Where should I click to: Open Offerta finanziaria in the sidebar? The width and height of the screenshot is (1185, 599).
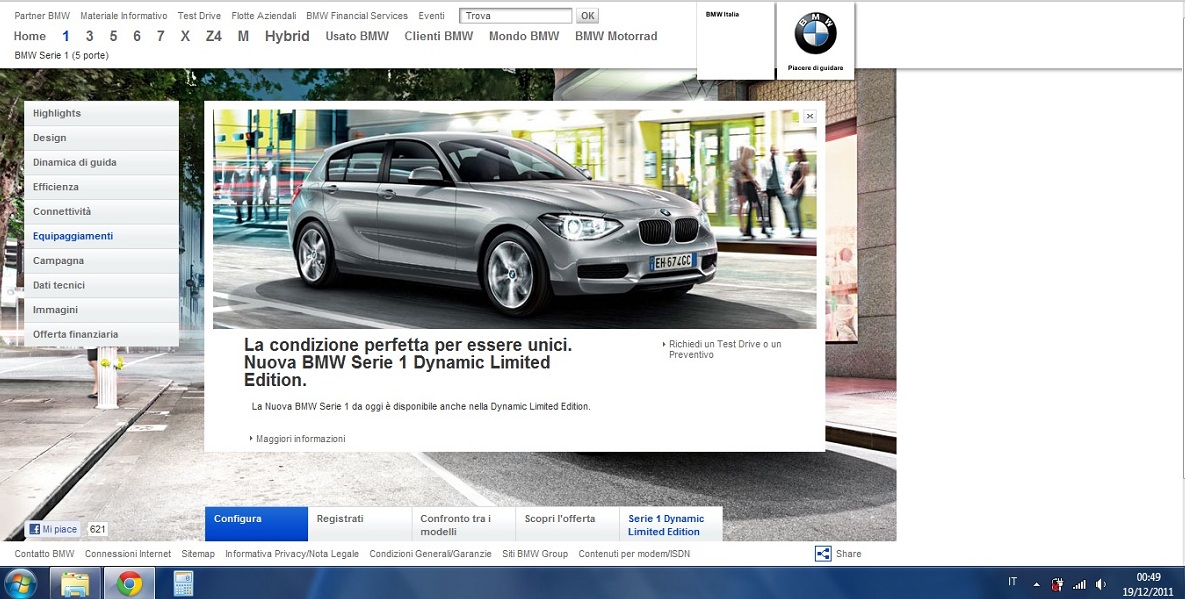(101, 334)
